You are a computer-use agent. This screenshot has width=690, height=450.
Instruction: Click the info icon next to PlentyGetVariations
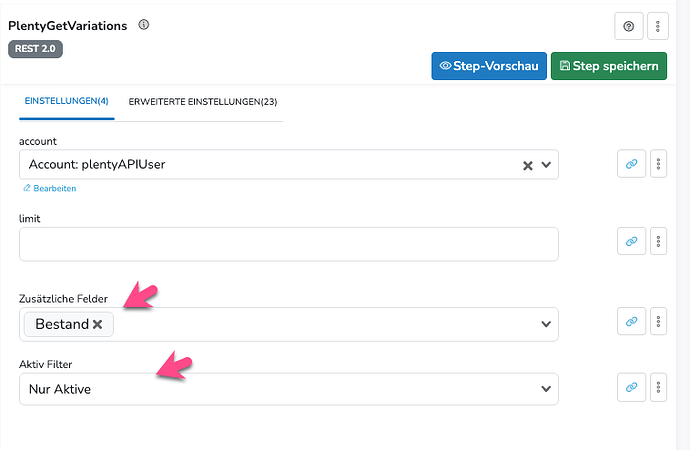[144, 25]
